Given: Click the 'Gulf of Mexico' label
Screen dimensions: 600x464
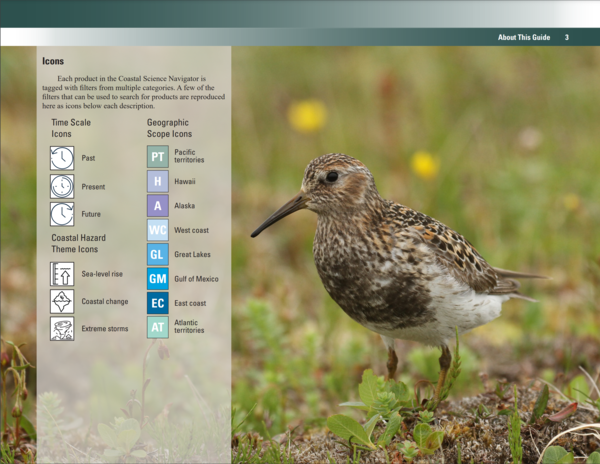Looking at the screenshot, I should click(x=196, y=279).
